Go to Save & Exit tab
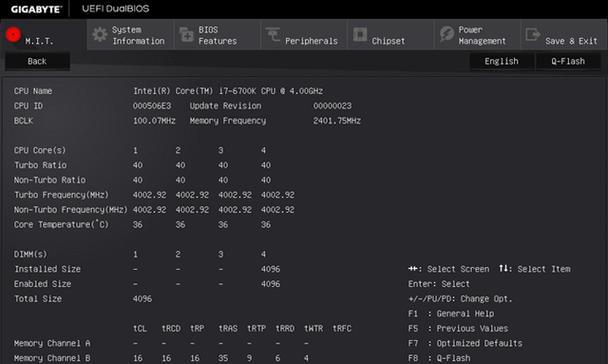This screenshot has height=364, width=608. [x=565, y=35]
